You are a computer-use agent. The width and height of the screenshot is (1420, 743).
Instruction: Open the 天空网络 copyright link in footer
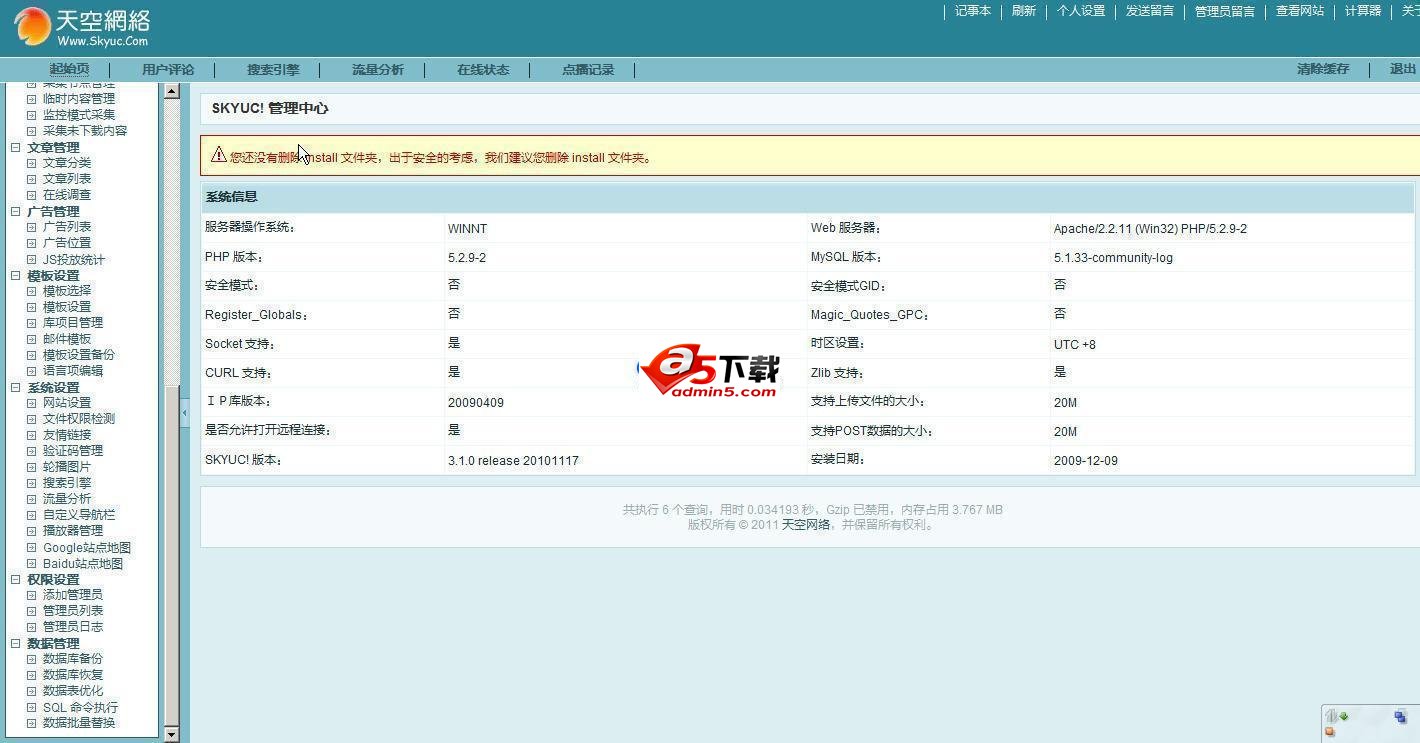coord(805,525)
